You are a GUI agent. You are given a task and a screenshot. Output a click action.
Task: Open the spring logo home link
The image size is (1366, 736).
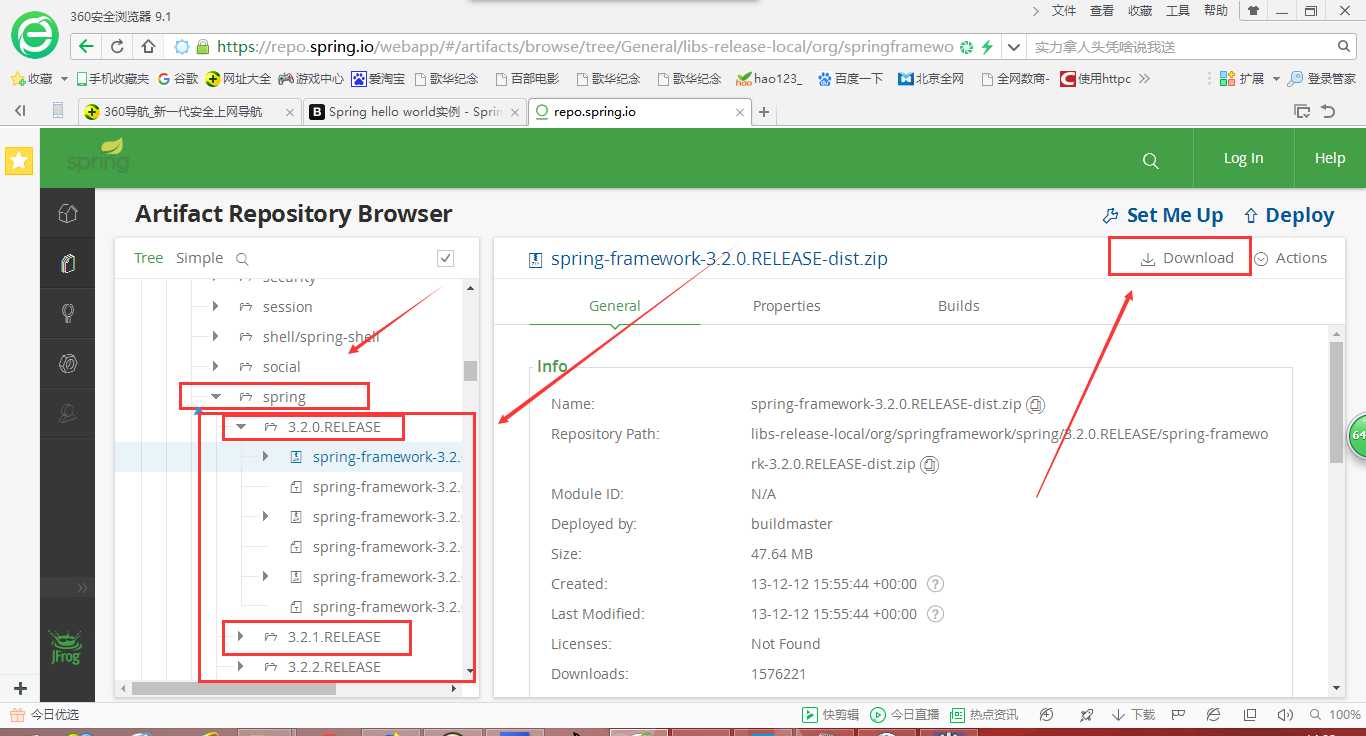pyautogui.click(x=98, y=157)
